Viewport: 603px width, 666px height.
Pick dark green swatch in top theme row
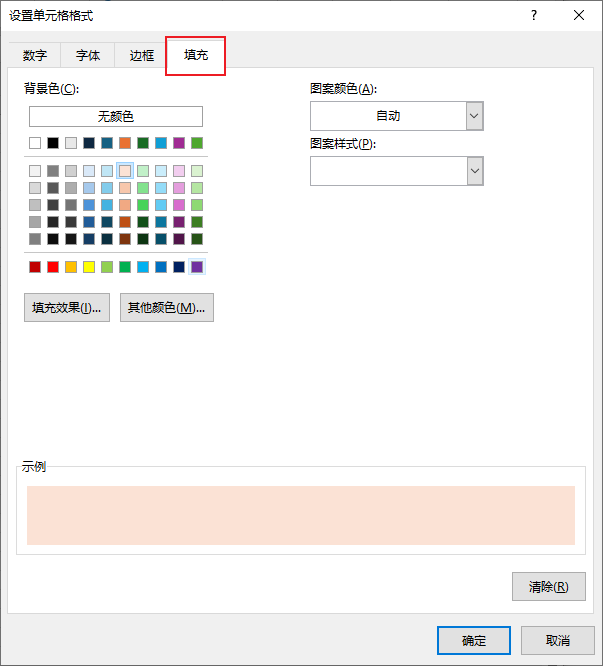(143, 143)
